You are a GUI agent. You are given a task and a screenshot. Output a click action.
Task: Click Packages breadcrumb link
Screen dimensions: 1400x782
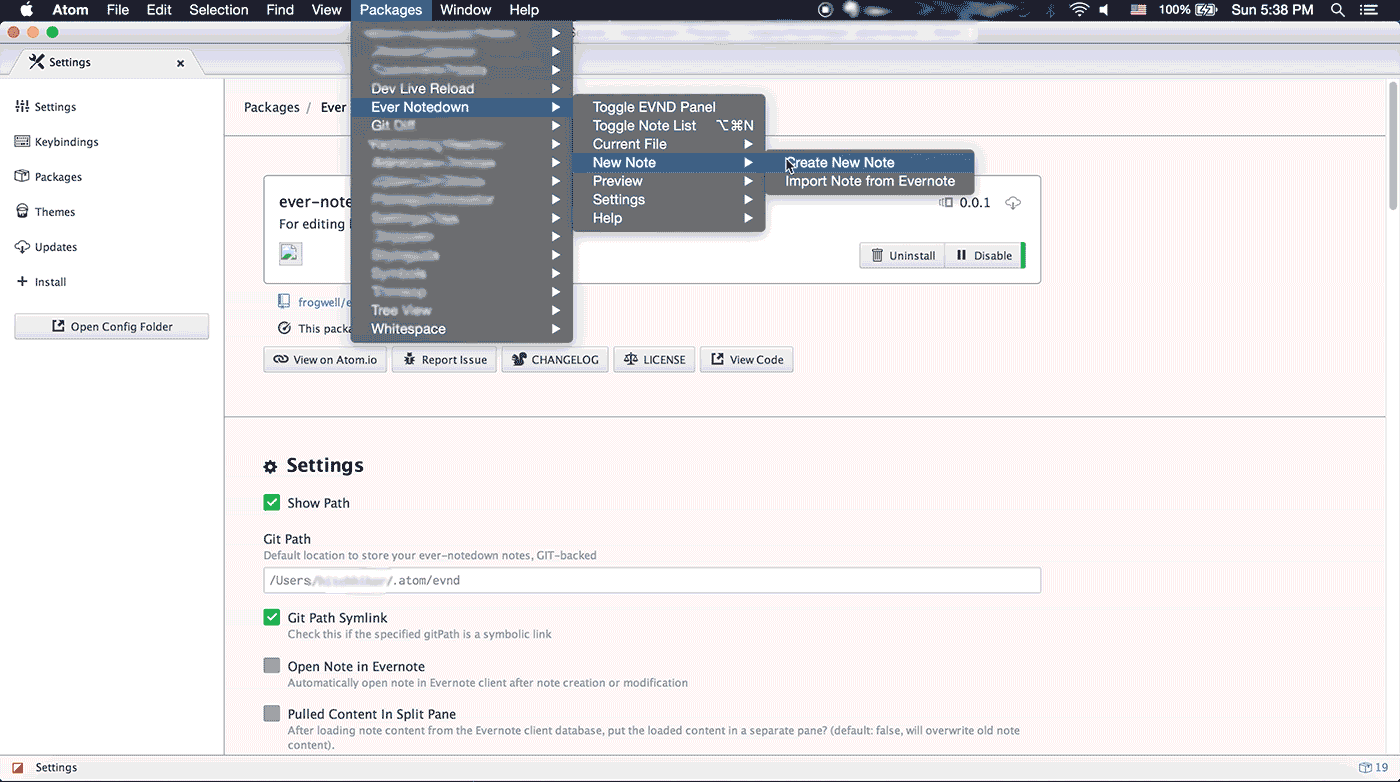coord(272,107)
